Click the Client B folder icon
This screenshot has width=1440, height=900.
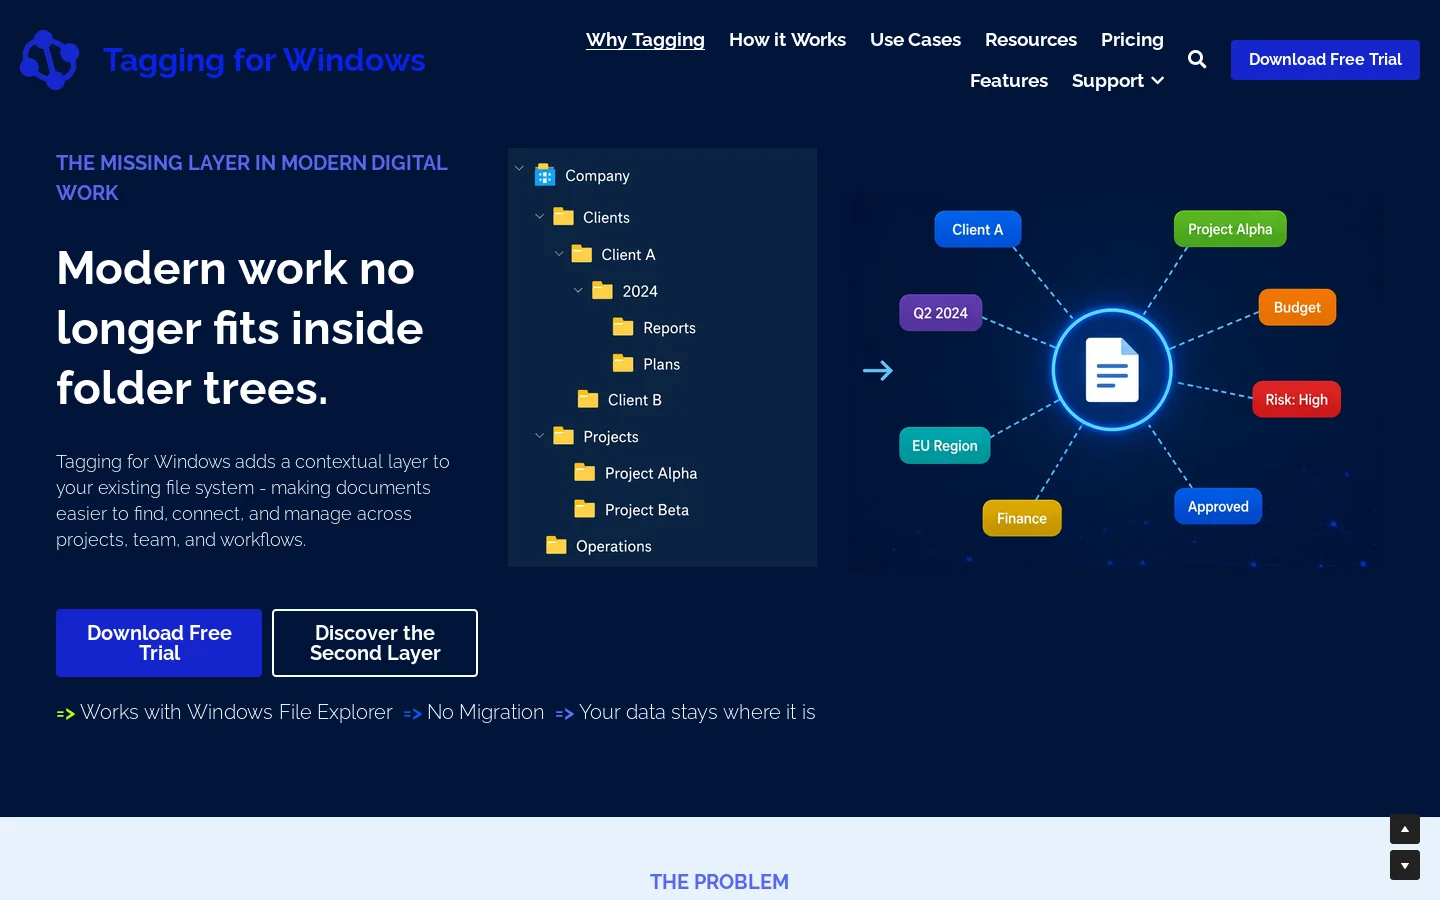pos(588,399)
